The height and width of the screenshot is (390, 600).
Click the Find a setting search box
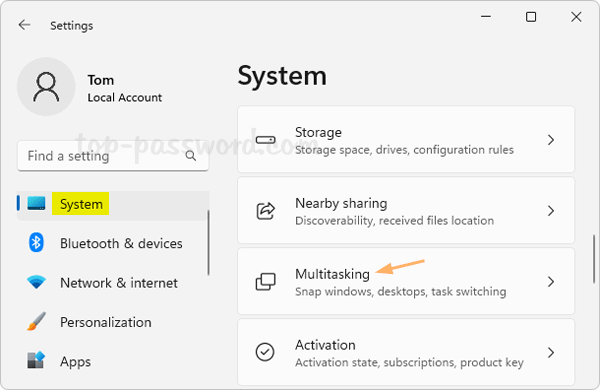(113, 156)
